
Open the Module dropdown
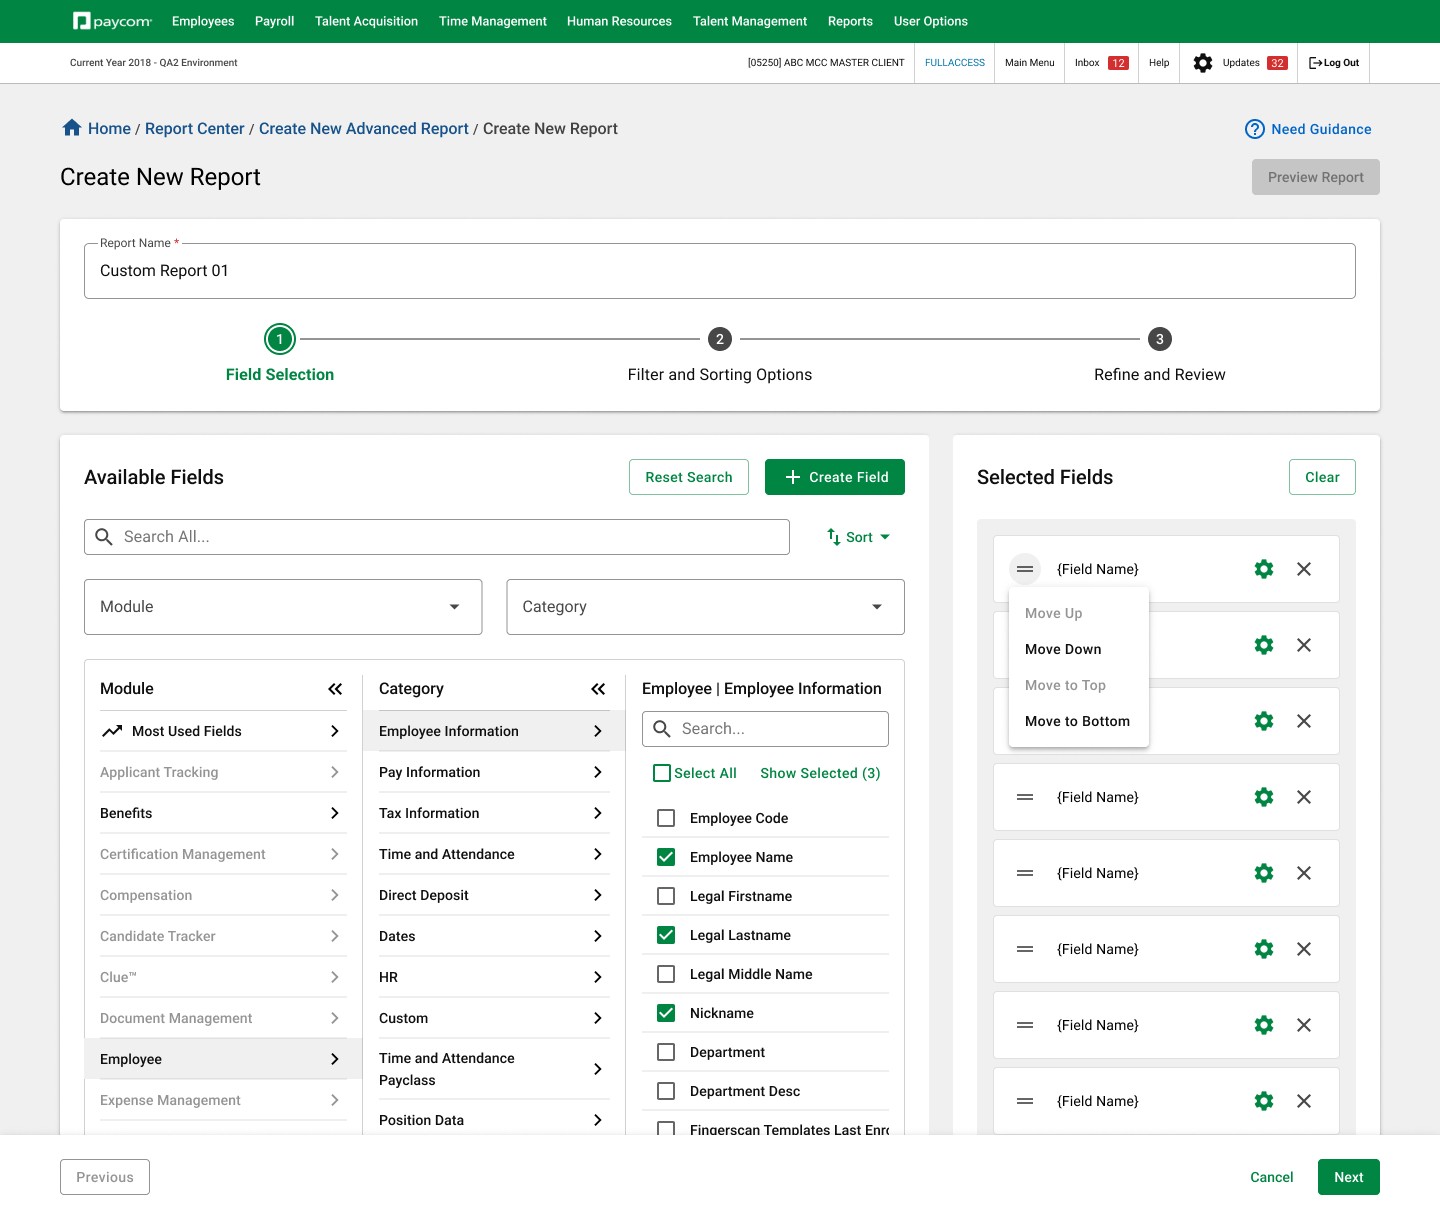tap(283, 607)
